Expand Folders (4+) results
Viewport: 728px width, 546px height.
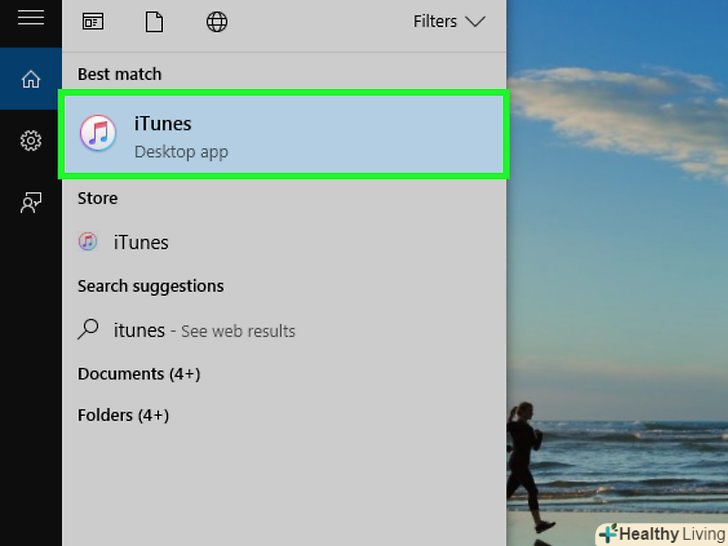123,415
